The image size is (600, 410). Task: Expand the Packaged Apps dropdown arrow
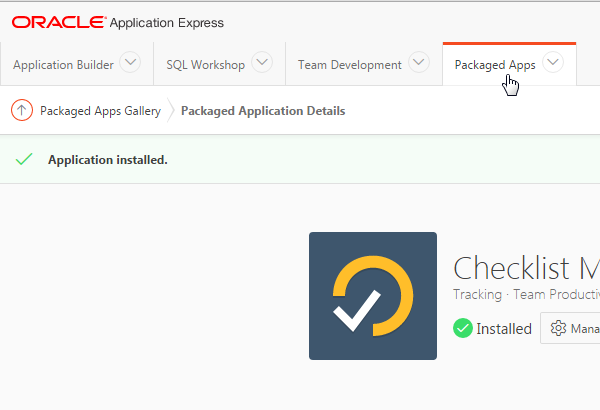[x=553, y=62]
